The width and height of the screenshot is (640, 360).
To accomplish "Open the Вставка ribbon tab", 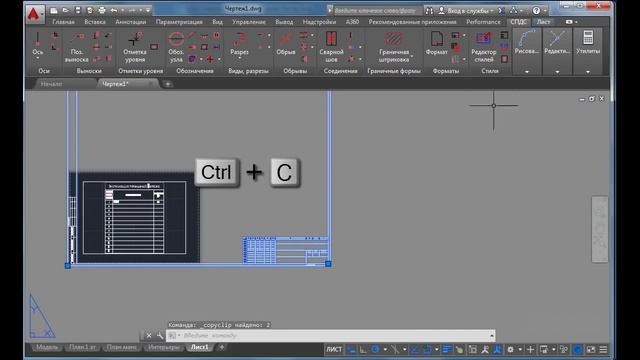I will tap(95, 22).
